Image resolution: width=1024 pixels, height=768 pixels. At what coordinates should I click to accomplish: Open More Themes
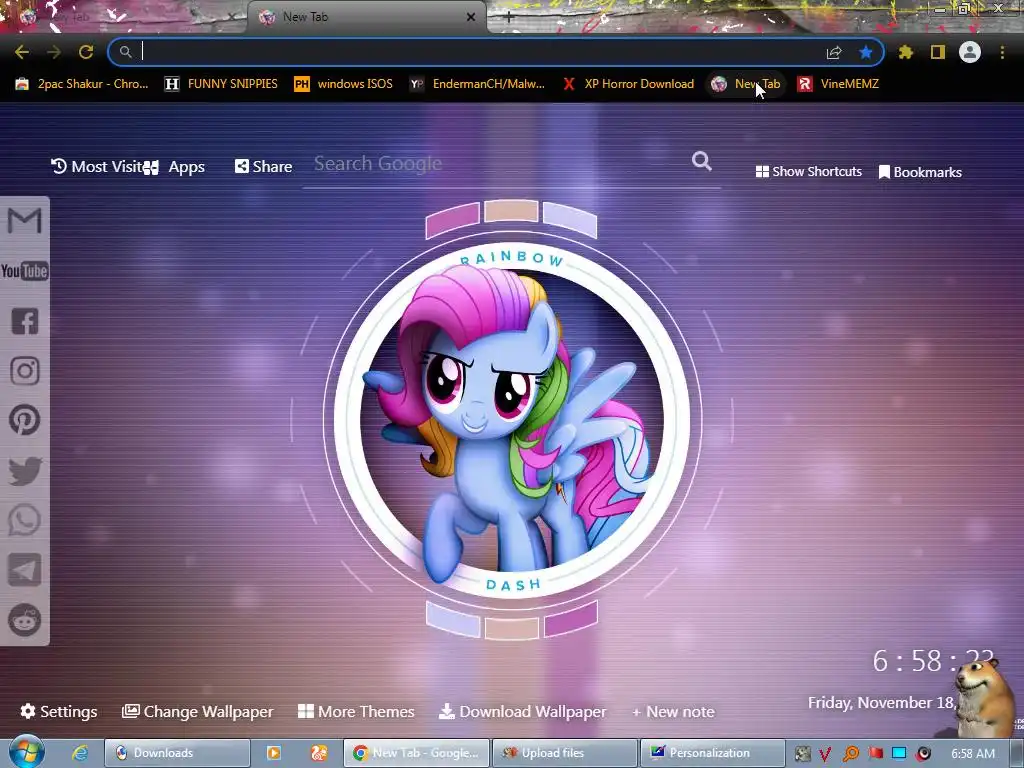coord(356,711)
